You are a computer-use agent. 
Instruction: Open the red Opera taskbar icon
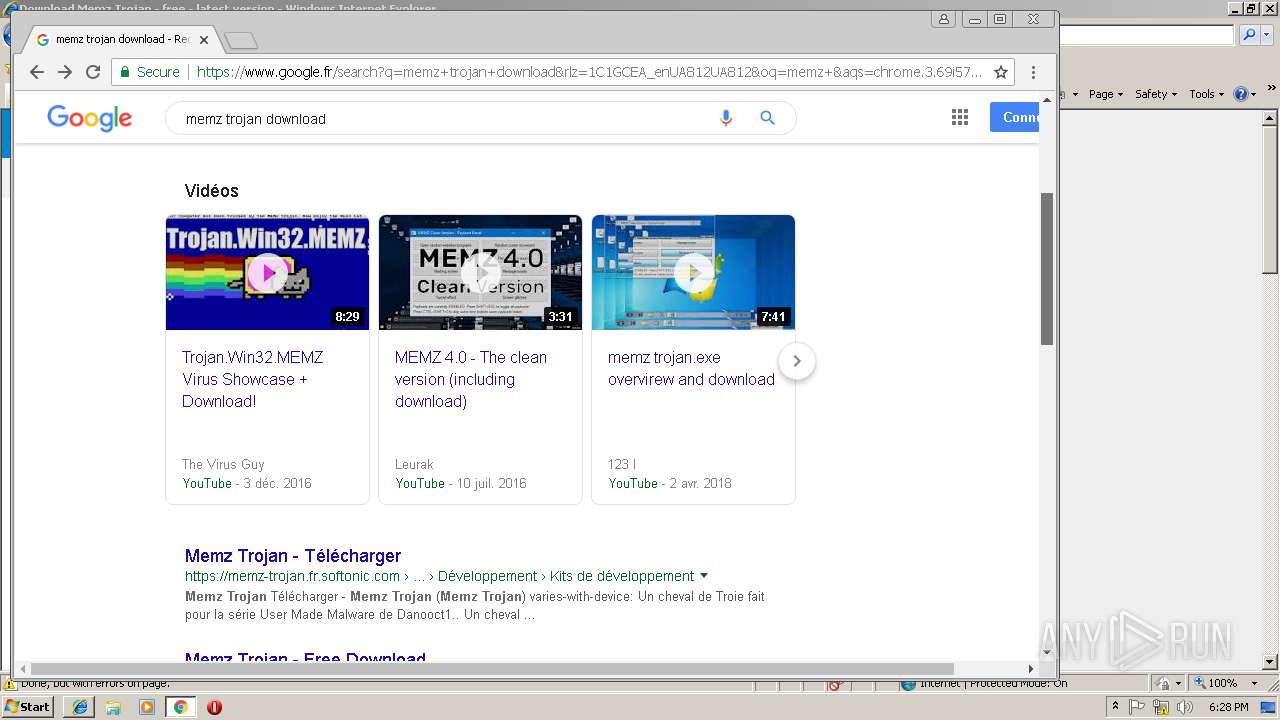point(214,707)
